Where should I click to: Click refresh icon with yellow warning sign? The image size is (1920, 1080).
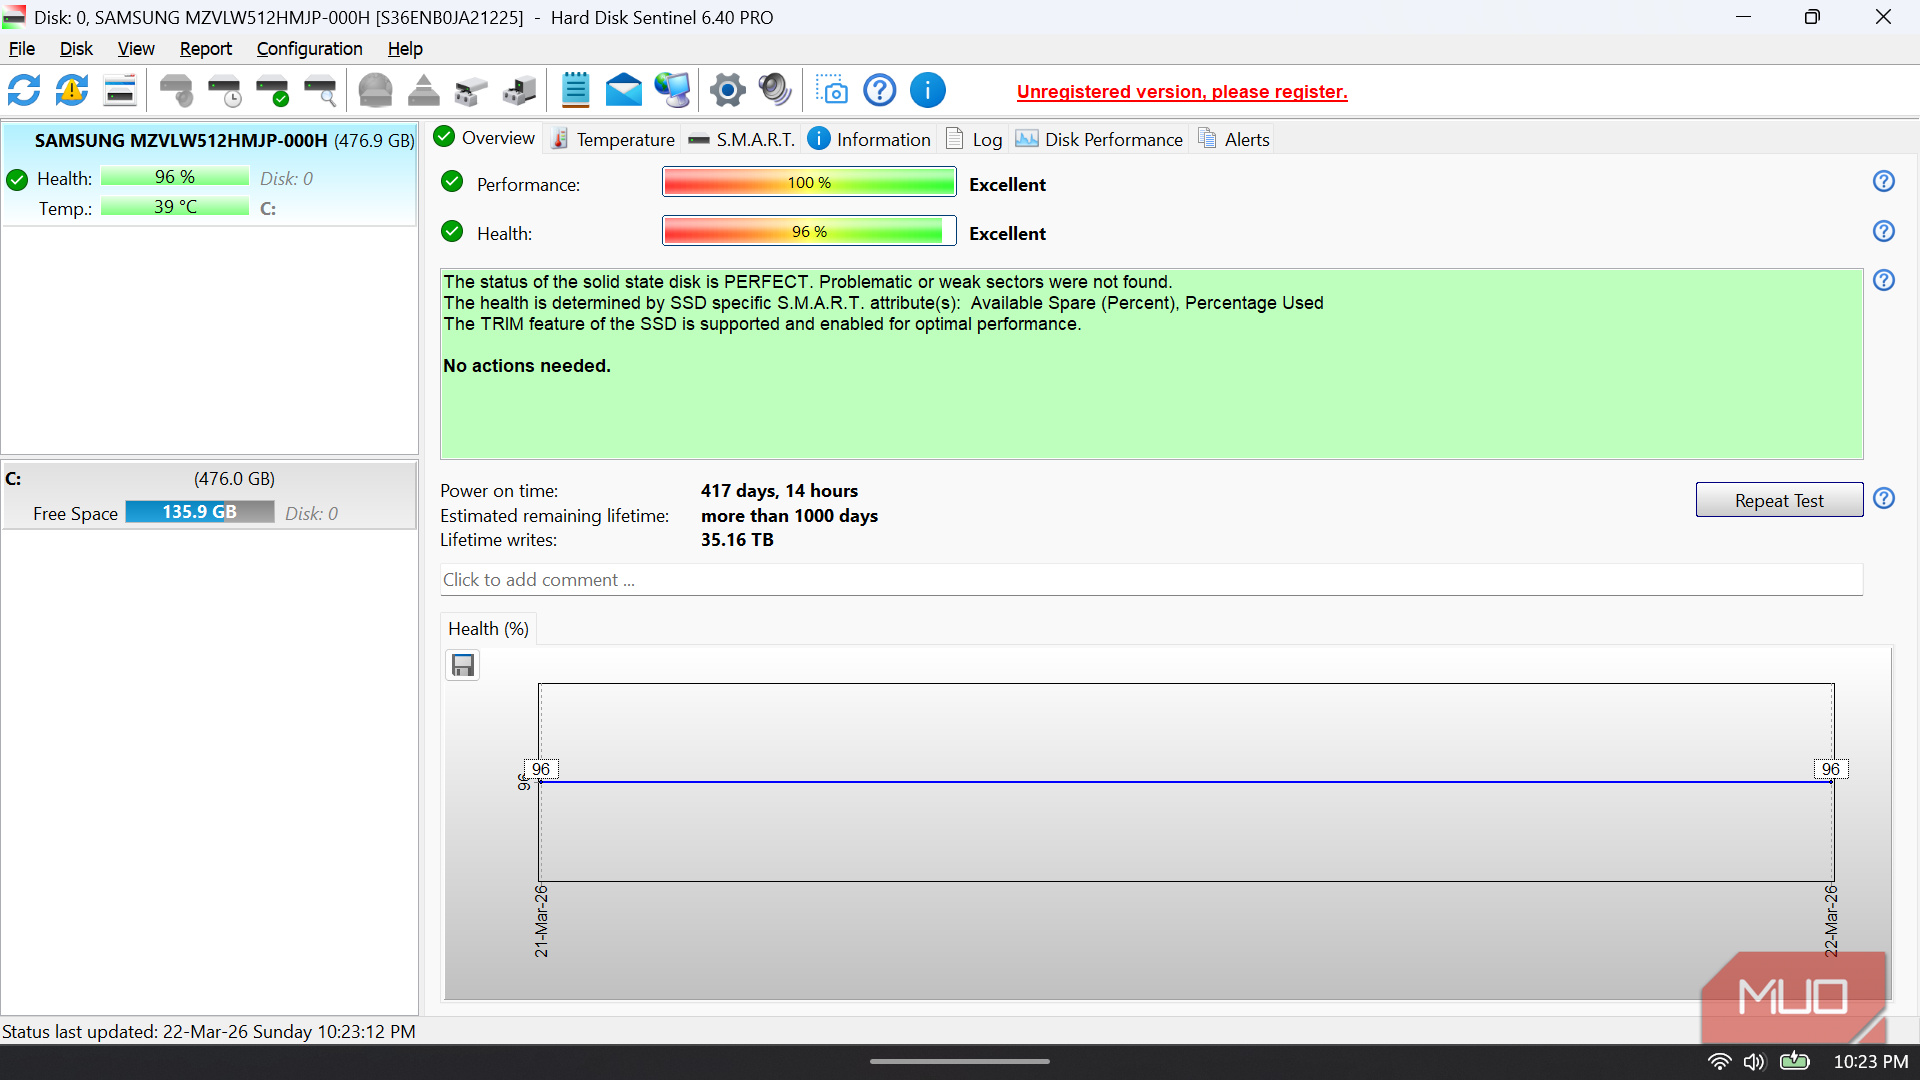point(72,91)
